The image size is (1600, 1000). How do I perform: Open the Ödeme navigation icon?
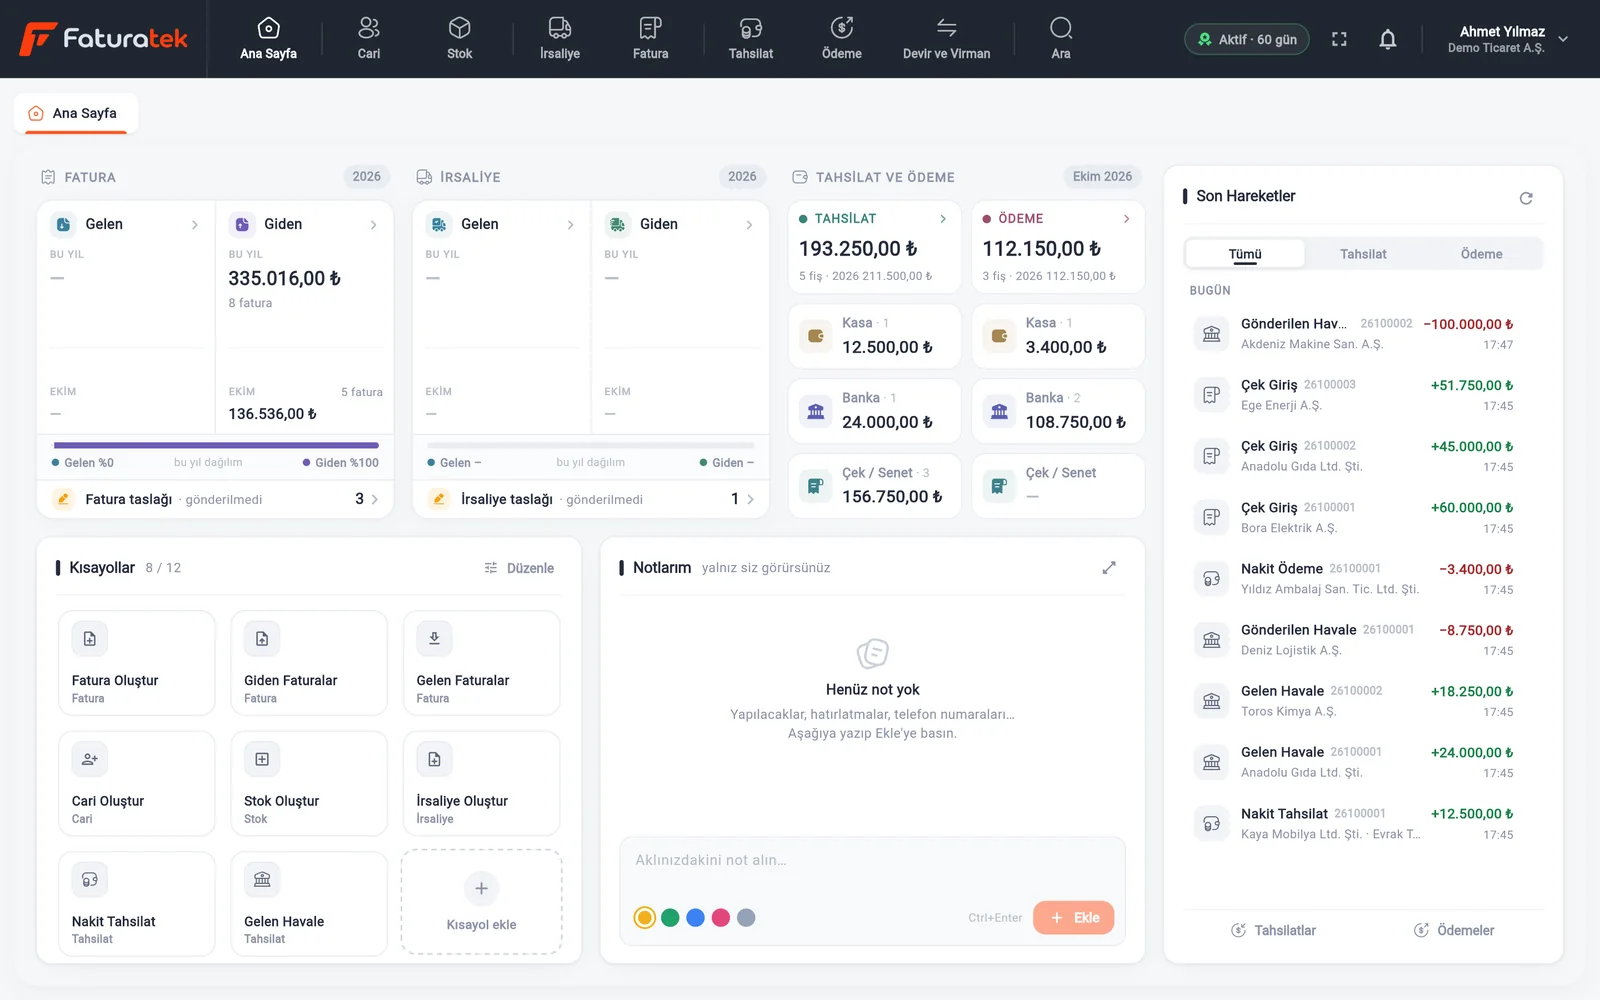coord(842,28)
